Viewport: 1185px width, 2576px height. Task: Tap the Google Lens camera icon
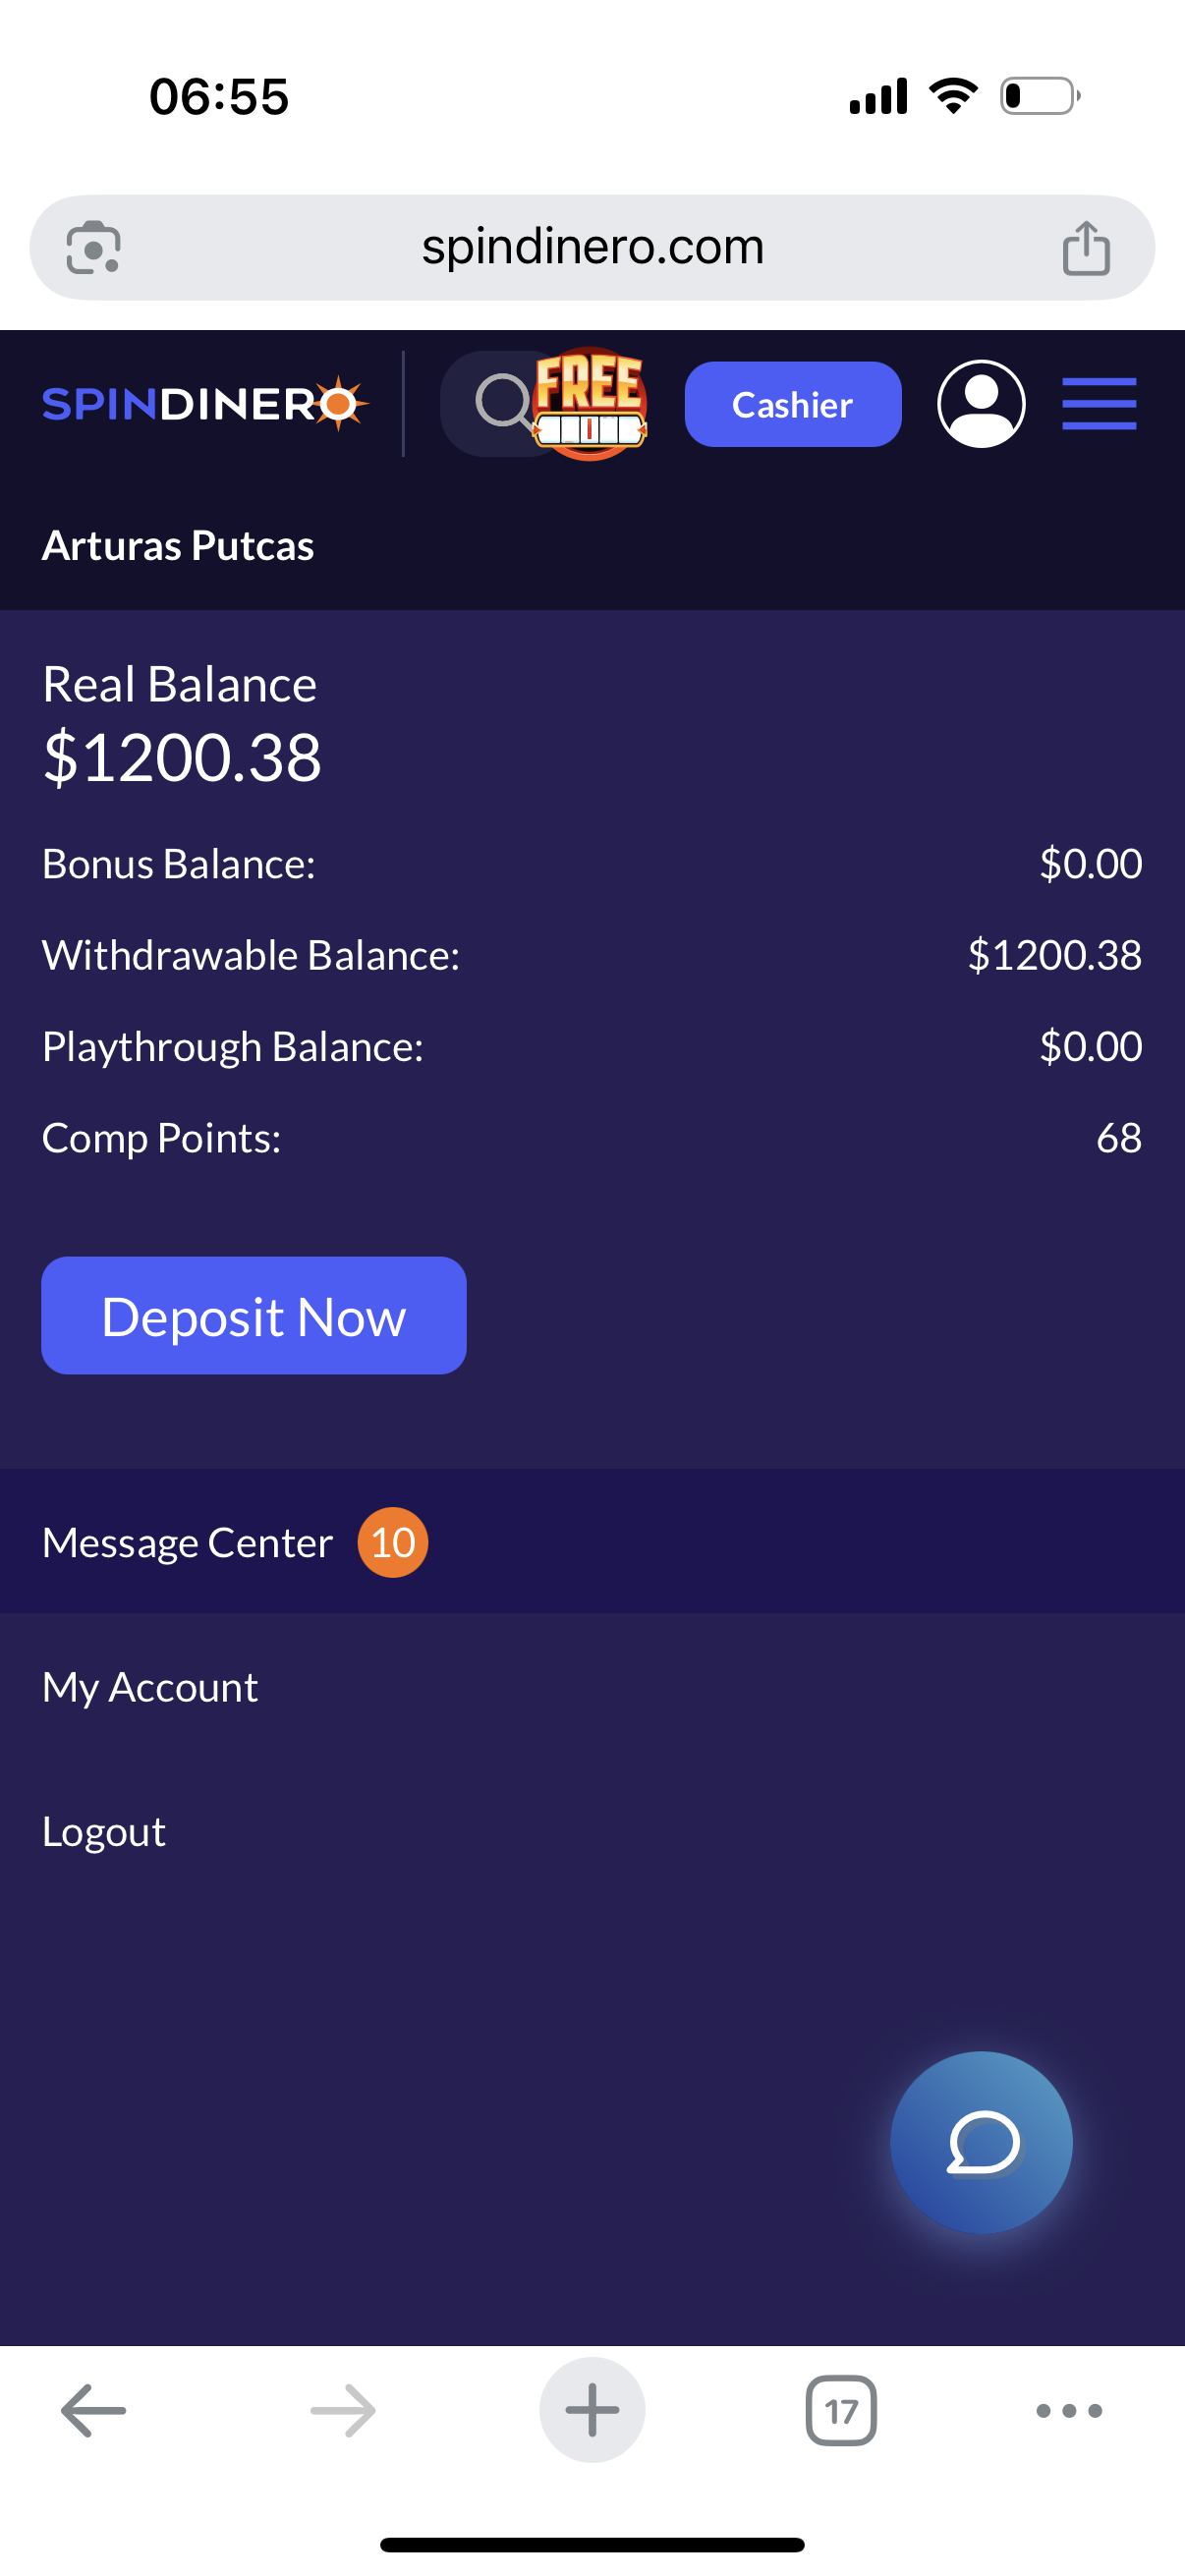(x=93, y=247)
